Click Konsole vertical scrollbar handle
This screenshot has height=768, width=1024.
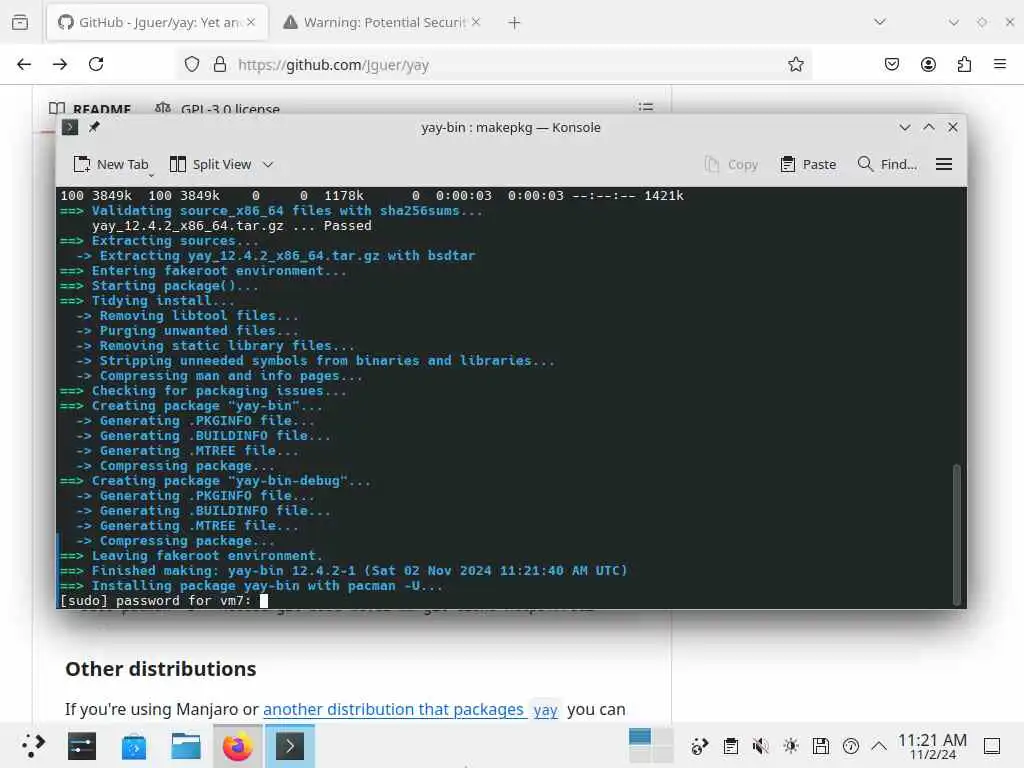(x=957, y=534)
